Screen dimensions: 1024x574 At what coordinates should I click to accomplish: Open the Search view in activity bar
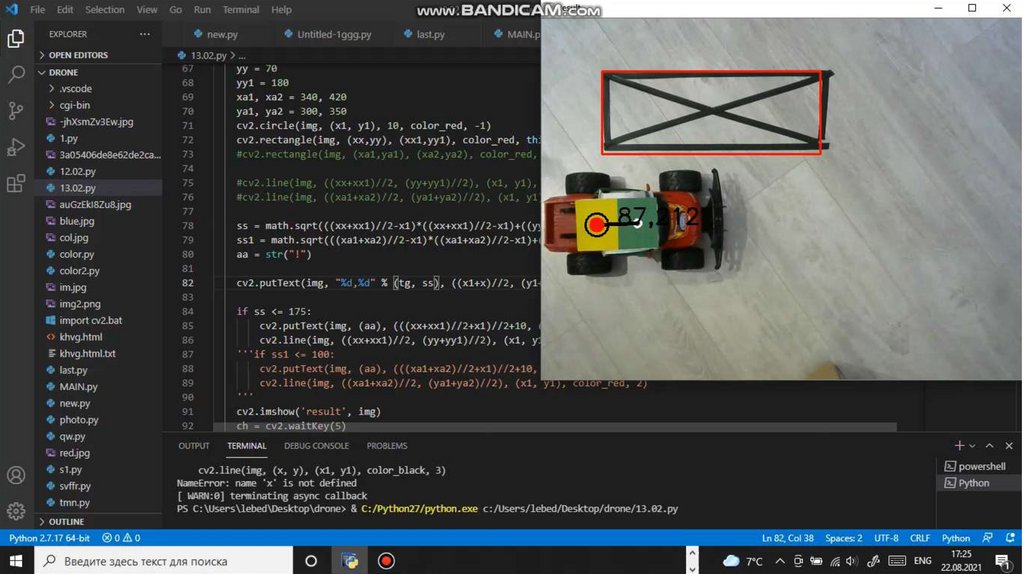coord(16,75)
